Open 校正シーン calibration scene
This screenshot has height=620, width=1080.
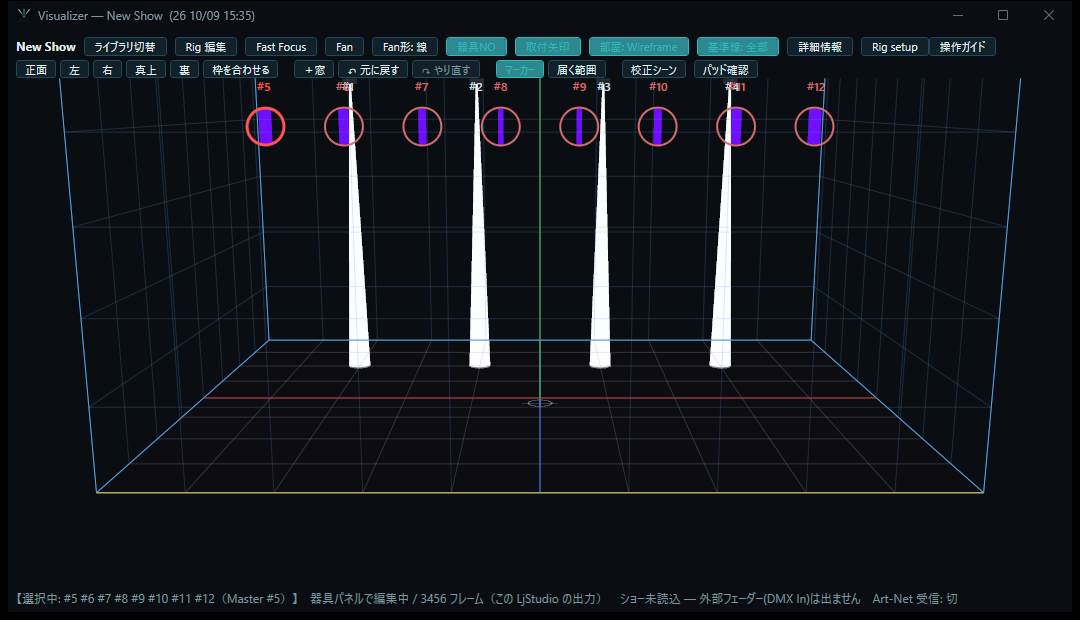tap(654, 70)
